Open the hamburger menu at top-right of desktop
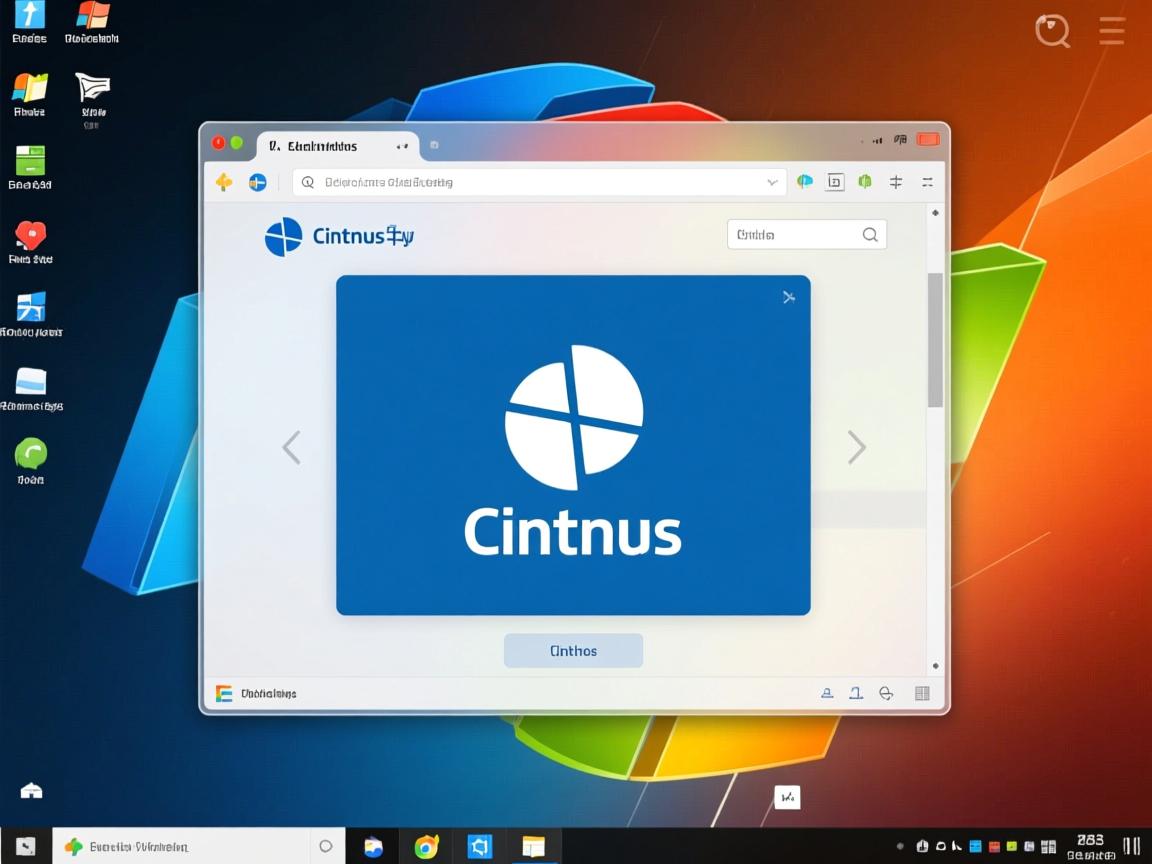The width and height of the screenshot is (1152, 864). point(1112,31)
